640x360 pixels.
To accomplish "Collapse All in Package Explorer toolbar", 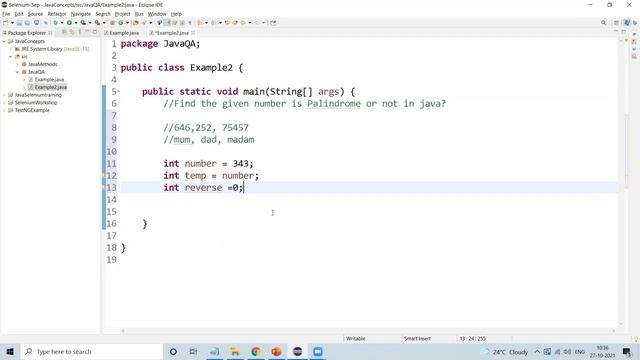I will pos(64,32).
